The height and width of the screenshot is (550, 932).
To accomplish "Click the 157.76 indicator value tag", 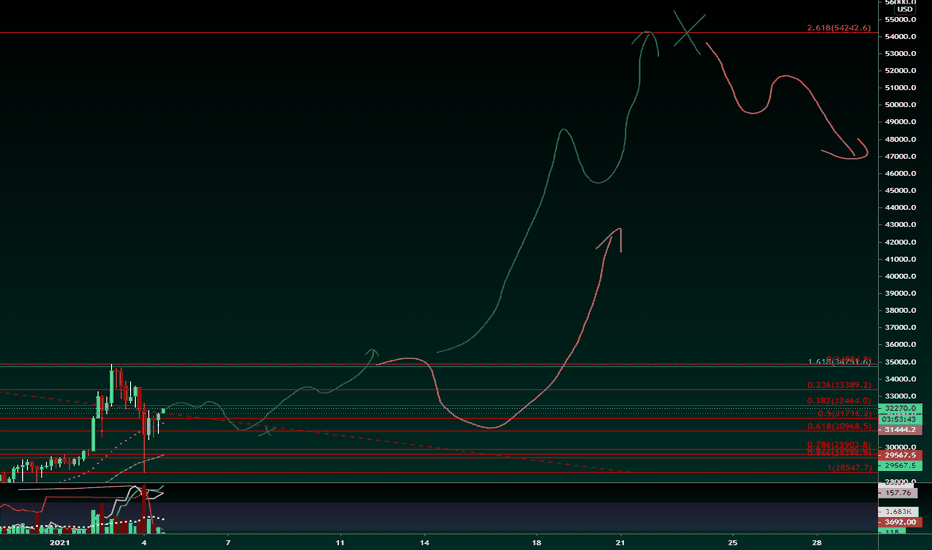I will pyautogui.click(x=898, y=493).
